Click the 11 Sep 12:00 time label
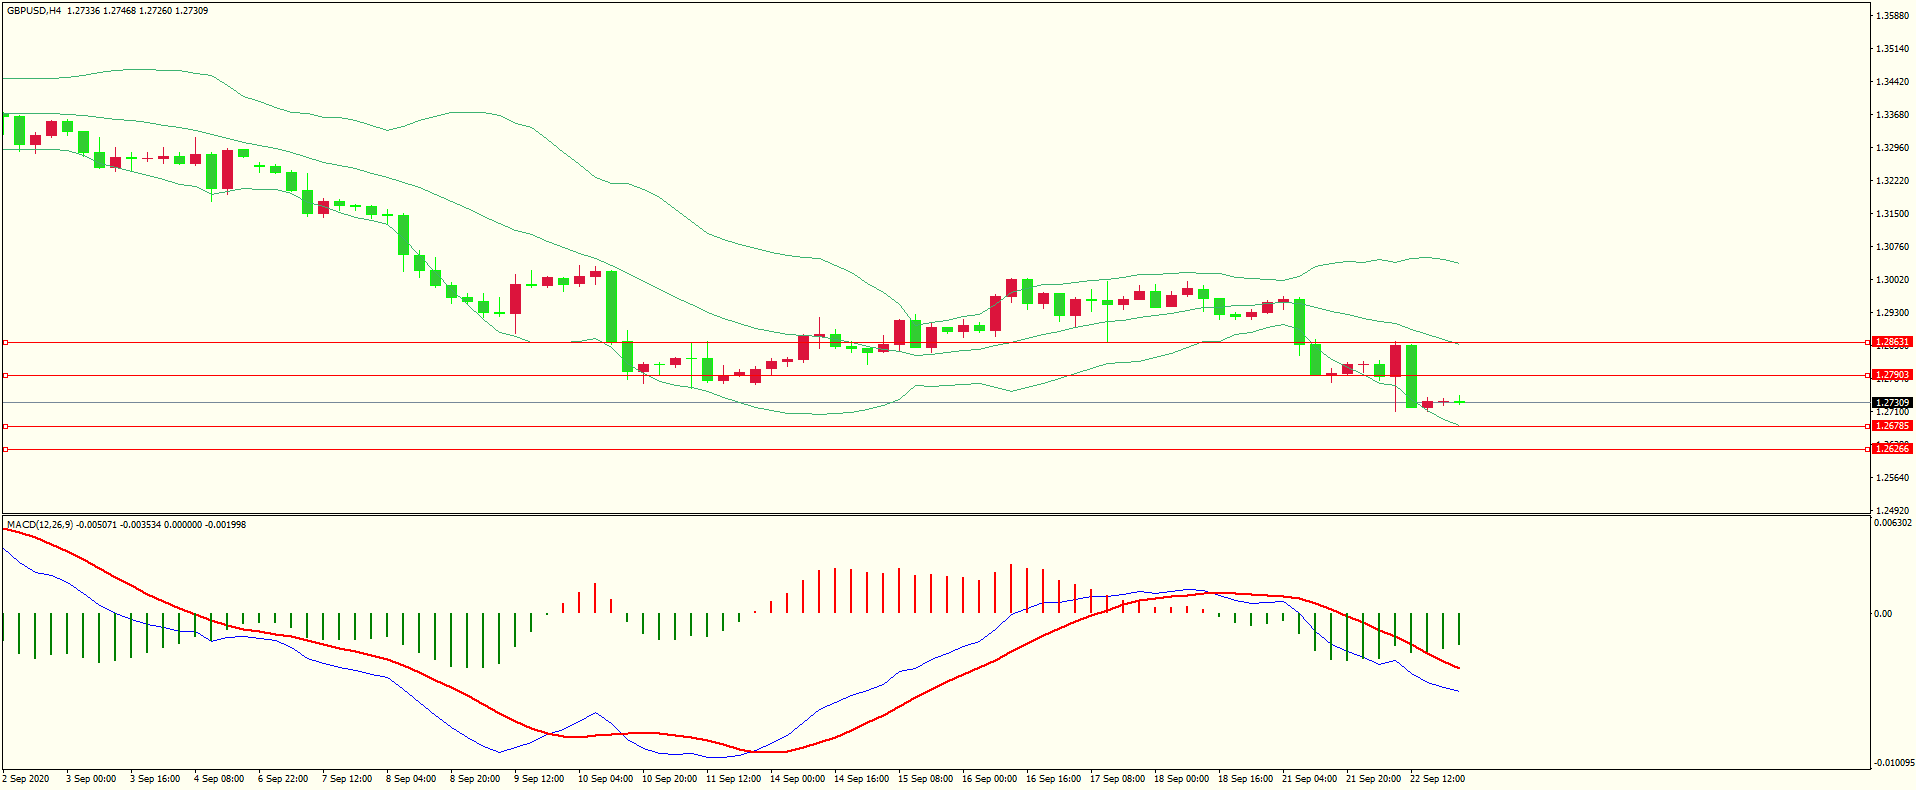The image size is (1916, 790). 733,779
